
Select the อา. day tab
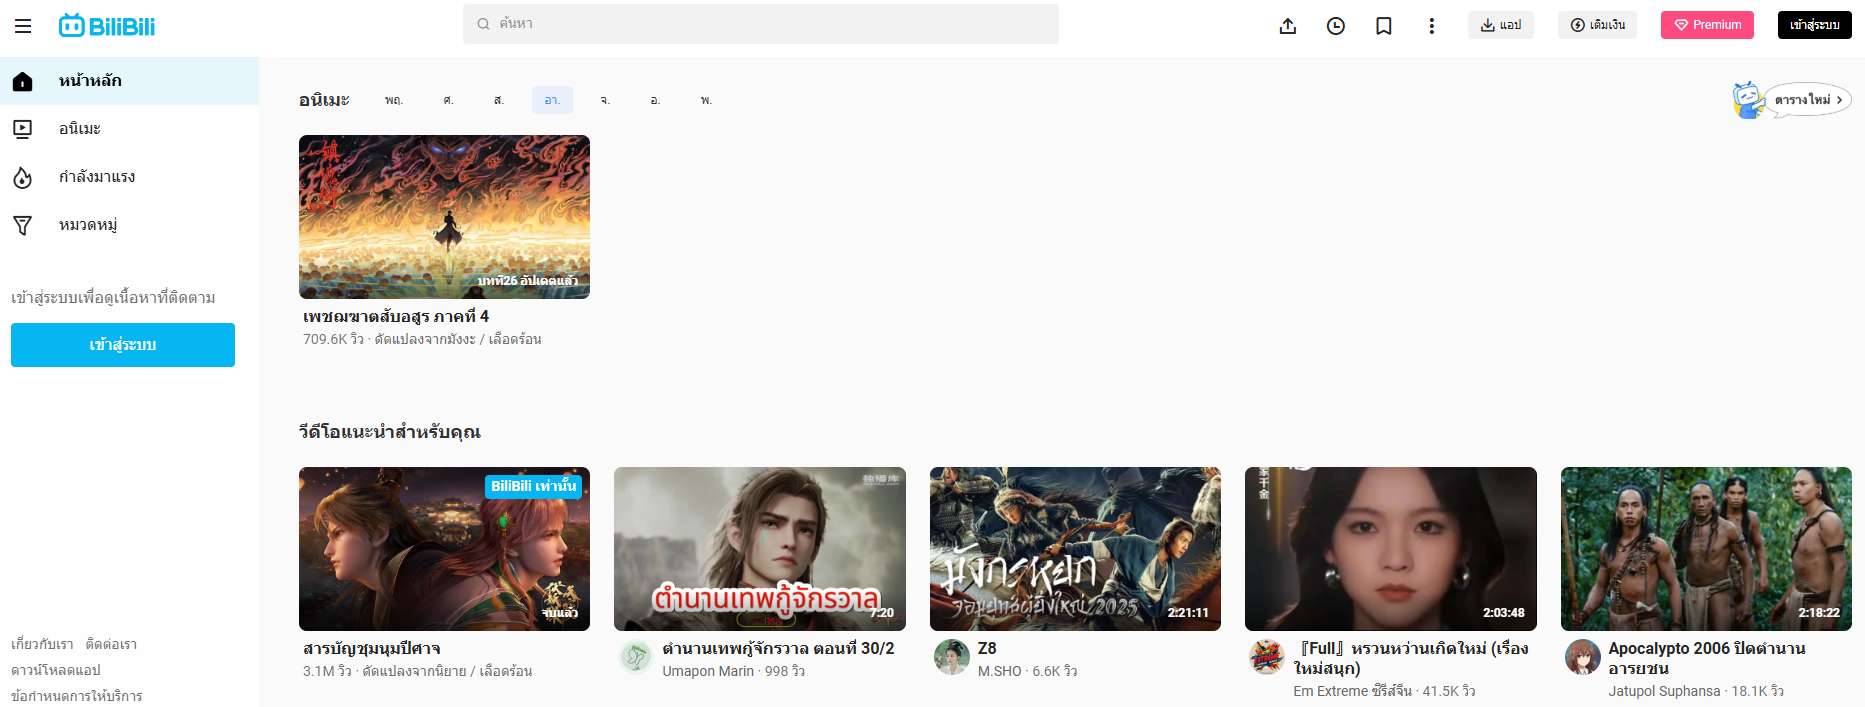click(x=552, y=100)
